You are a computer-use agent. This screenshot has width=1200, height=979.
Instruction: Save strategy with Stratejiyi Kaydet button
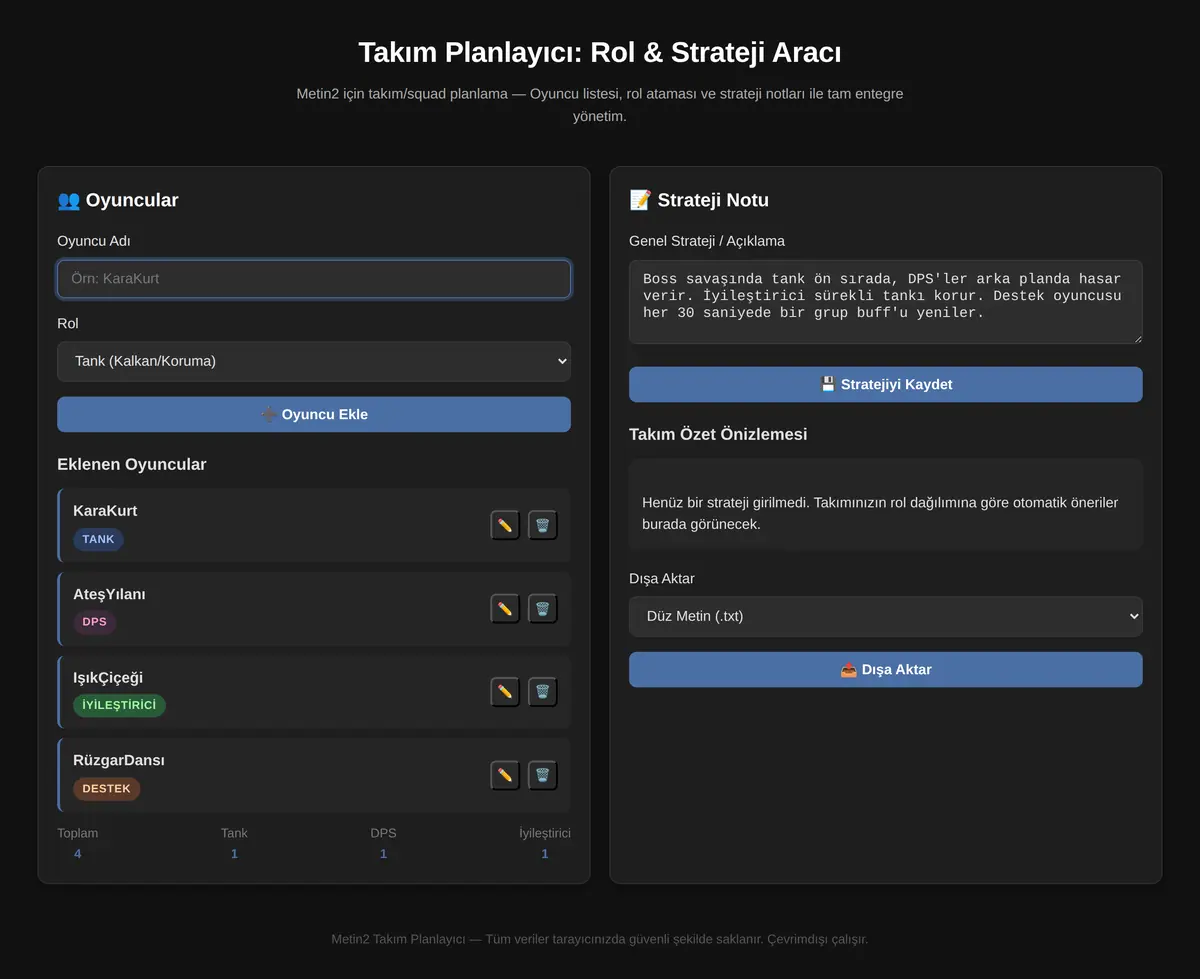[x=886, y=384]
